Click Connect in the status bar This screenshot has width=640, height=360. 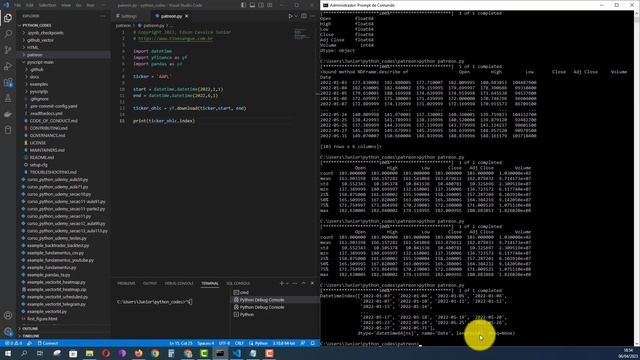tap(48, 343)
